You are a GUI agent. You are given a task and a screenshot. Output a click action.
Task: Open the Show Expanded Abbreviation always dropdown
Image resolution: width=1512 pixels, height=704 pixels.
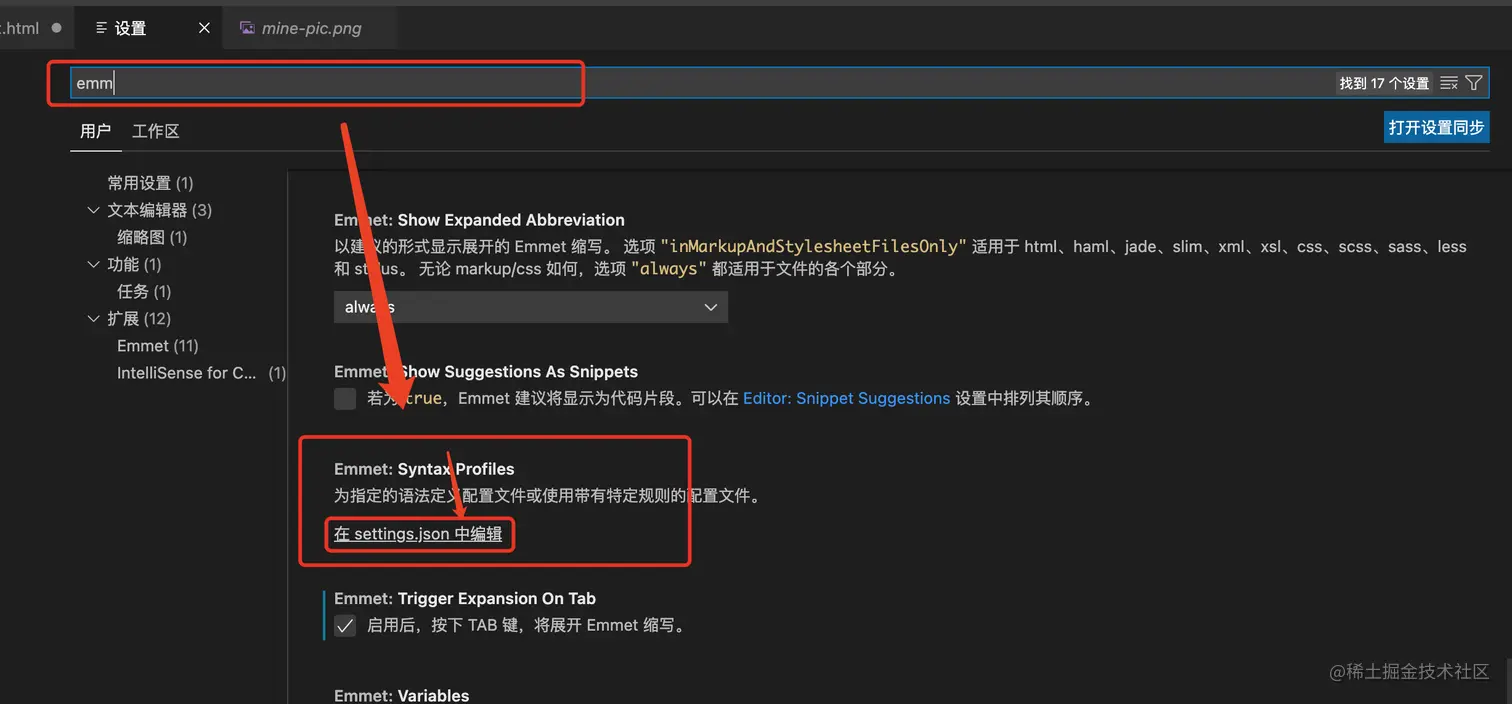coord(531,307)
